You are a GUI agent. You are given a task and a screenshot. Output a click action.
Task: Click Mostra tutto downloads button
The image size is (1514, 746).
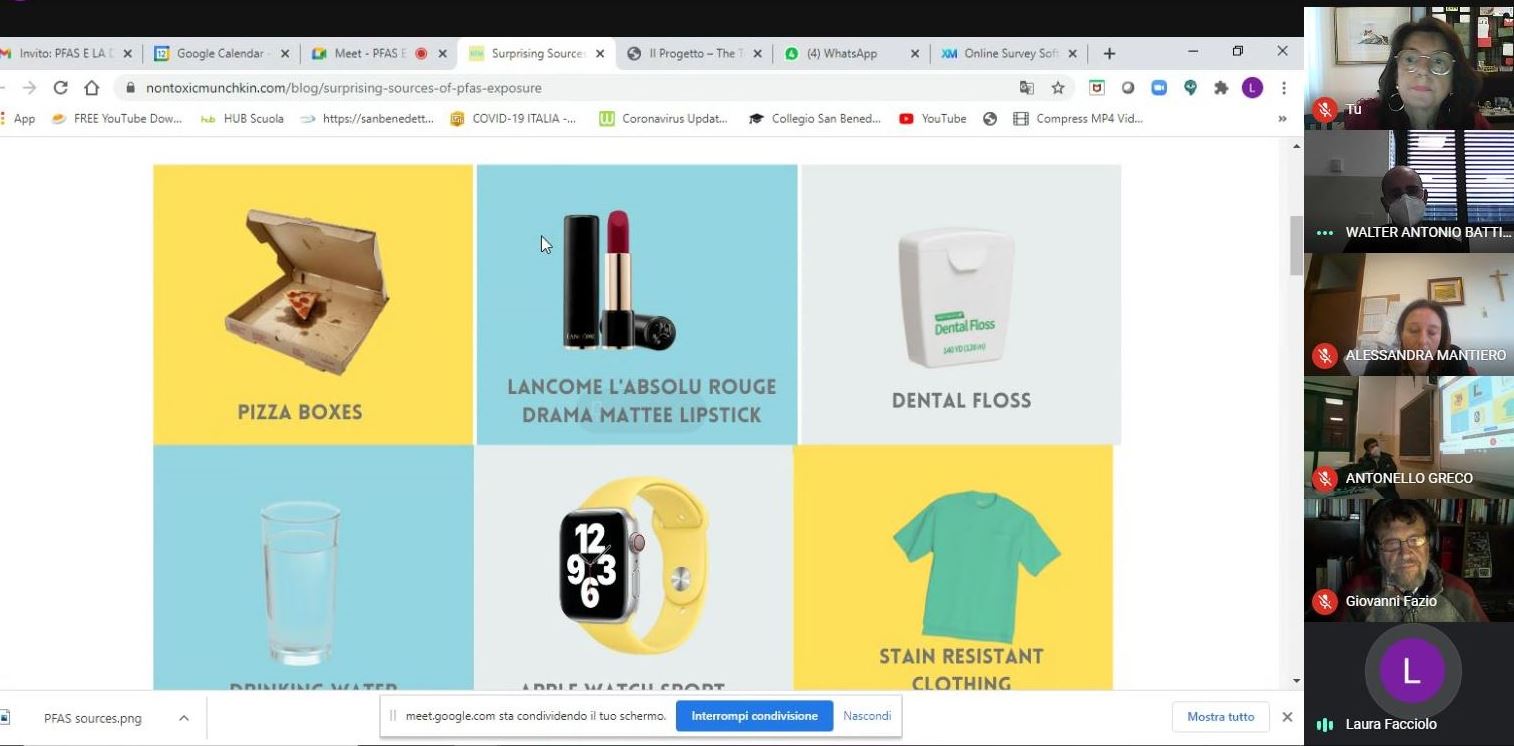pyautogui.click(x=1220, y=717)
